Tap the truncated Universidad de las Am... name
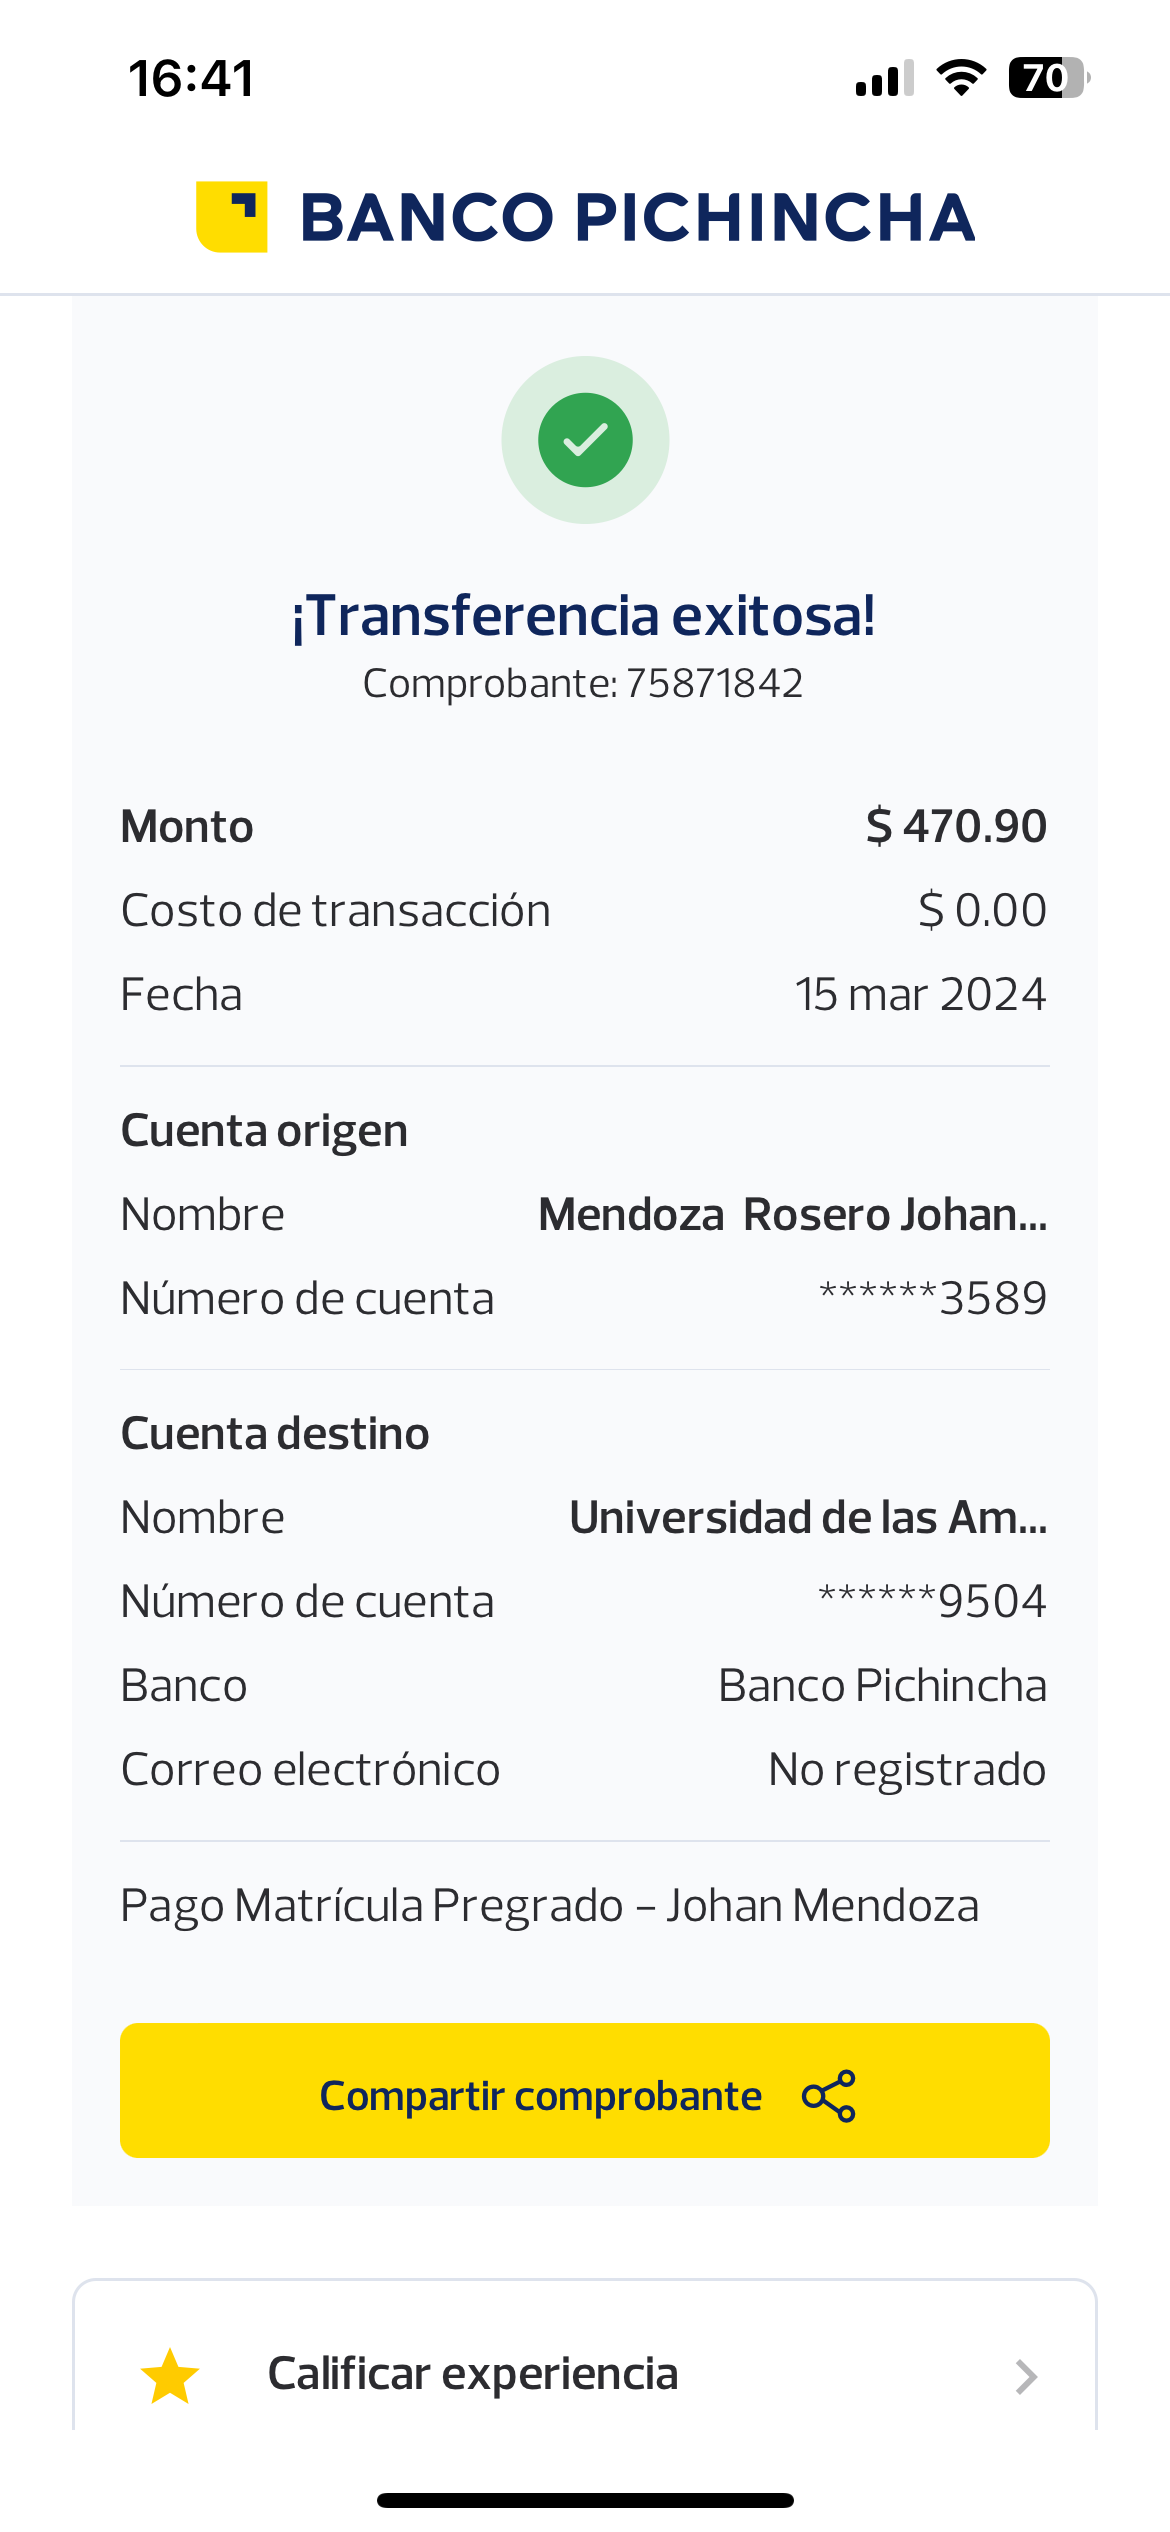 808,1518
